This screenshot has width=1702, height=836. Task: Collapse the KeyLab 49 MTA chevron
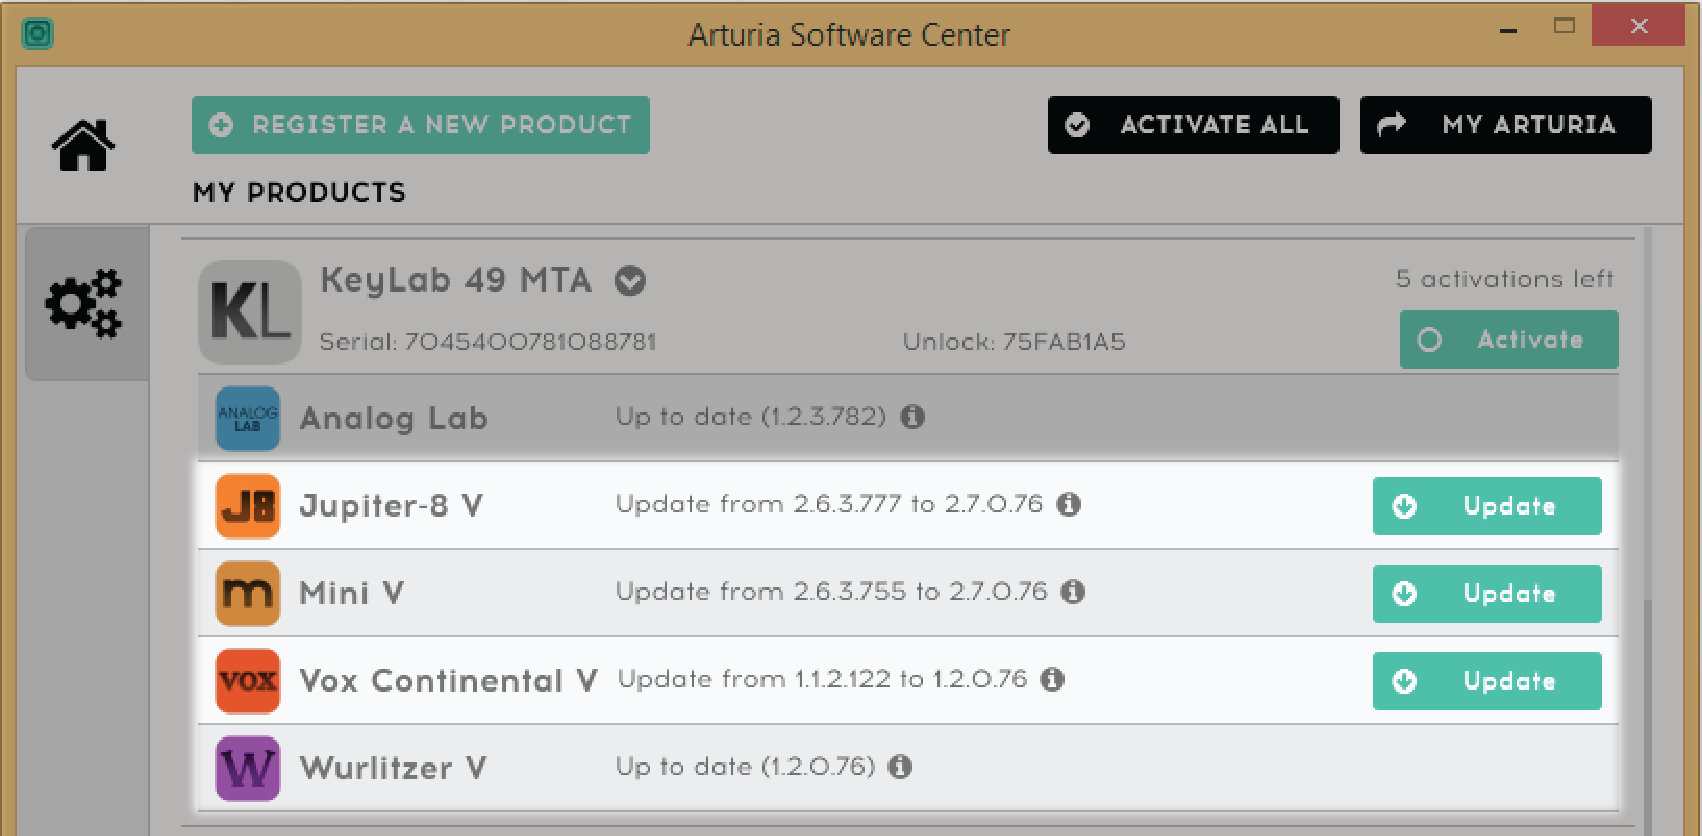click(630, 281)
